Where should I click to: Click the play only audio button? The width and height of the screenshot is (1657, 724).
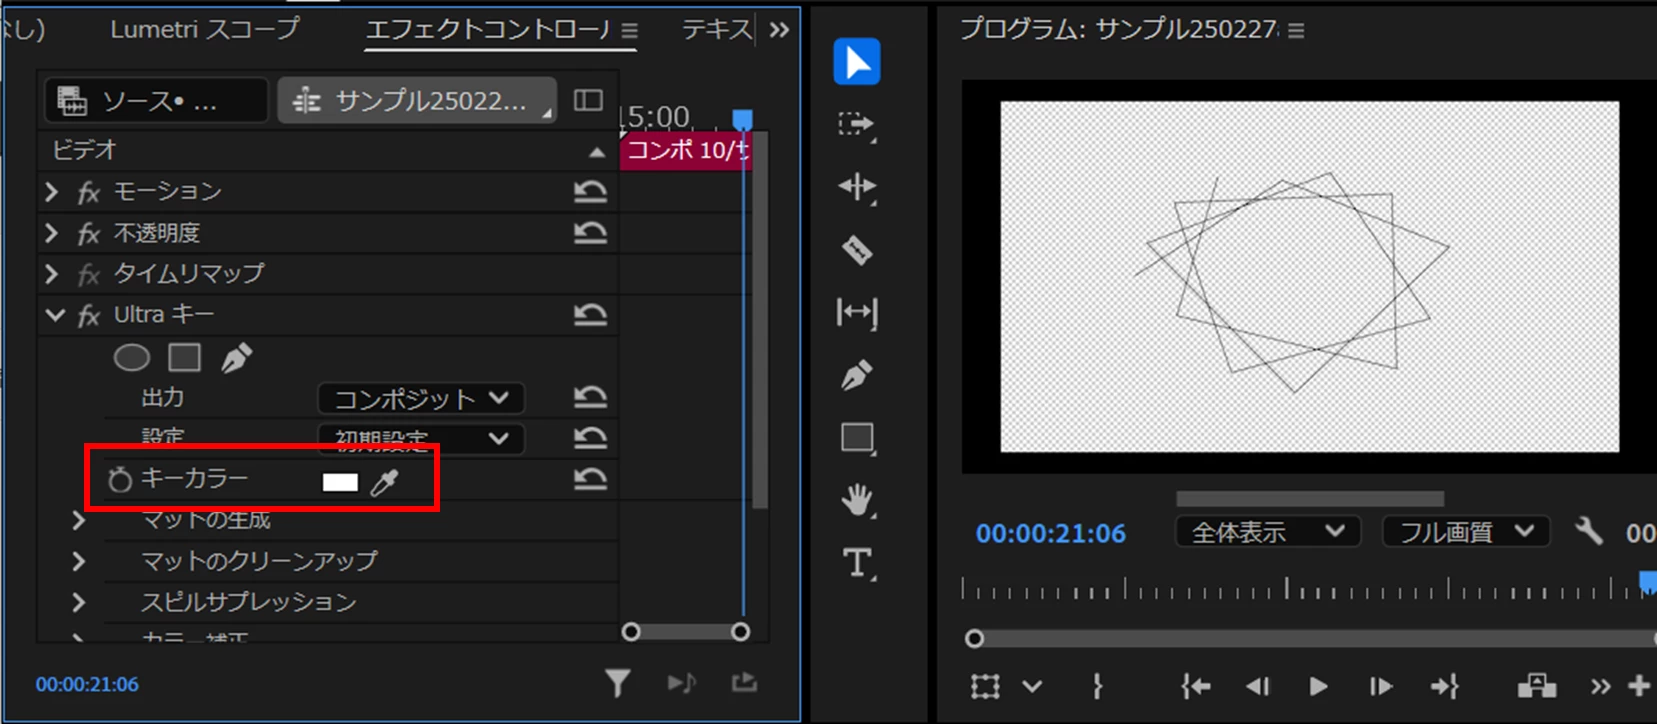coord(682,684)
